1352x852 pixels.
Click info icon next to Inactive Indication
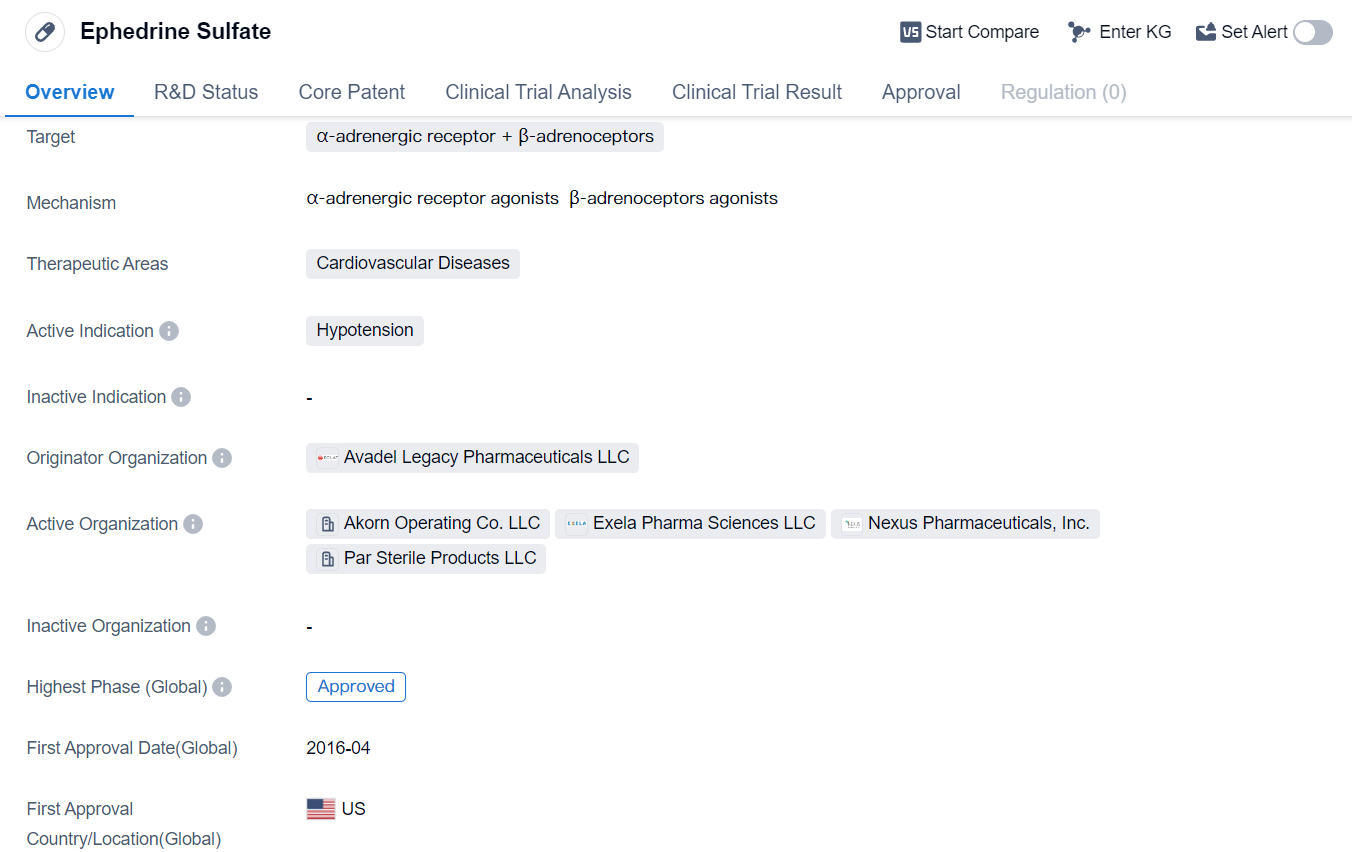181,397
